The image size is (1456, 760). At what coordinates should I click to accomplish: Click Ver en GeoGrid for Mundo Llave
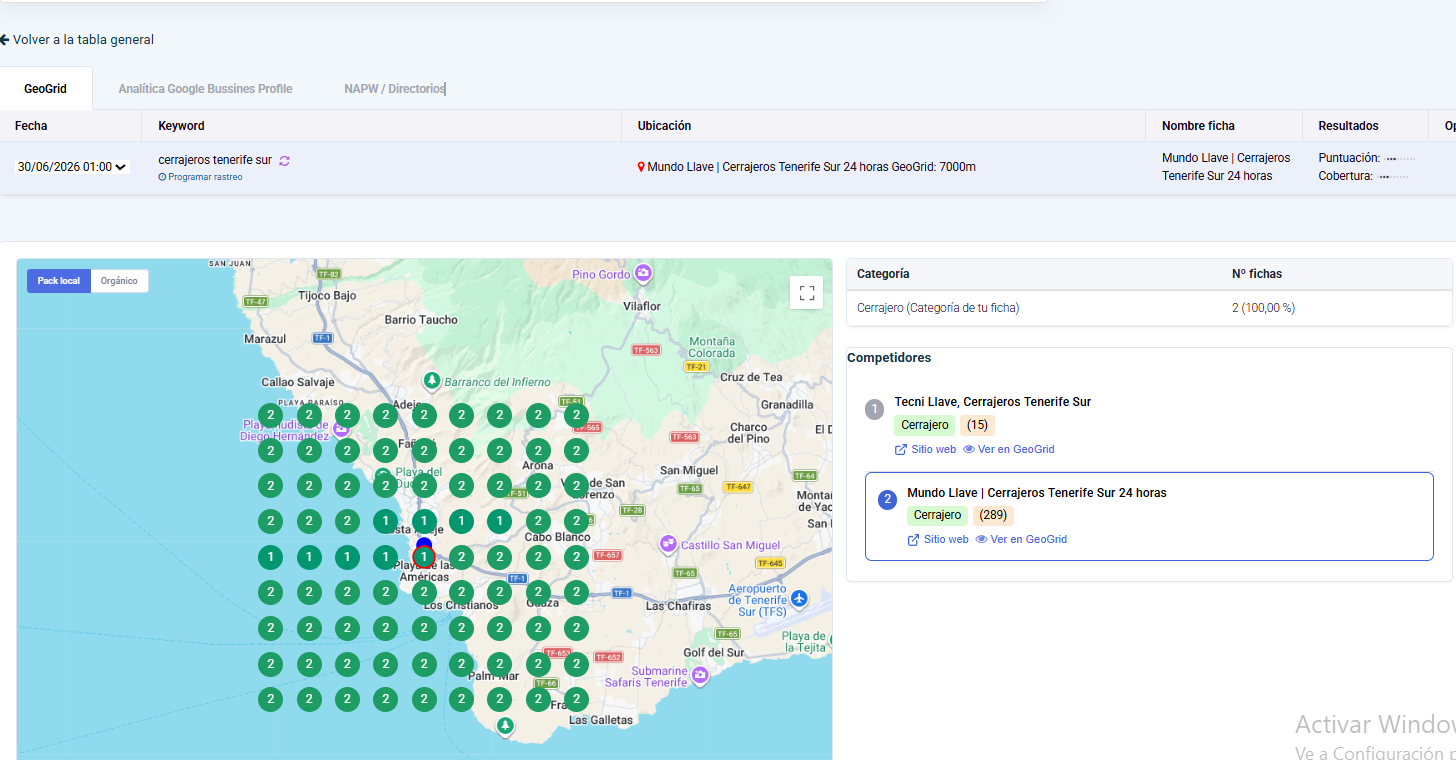tap(1029, 540)
